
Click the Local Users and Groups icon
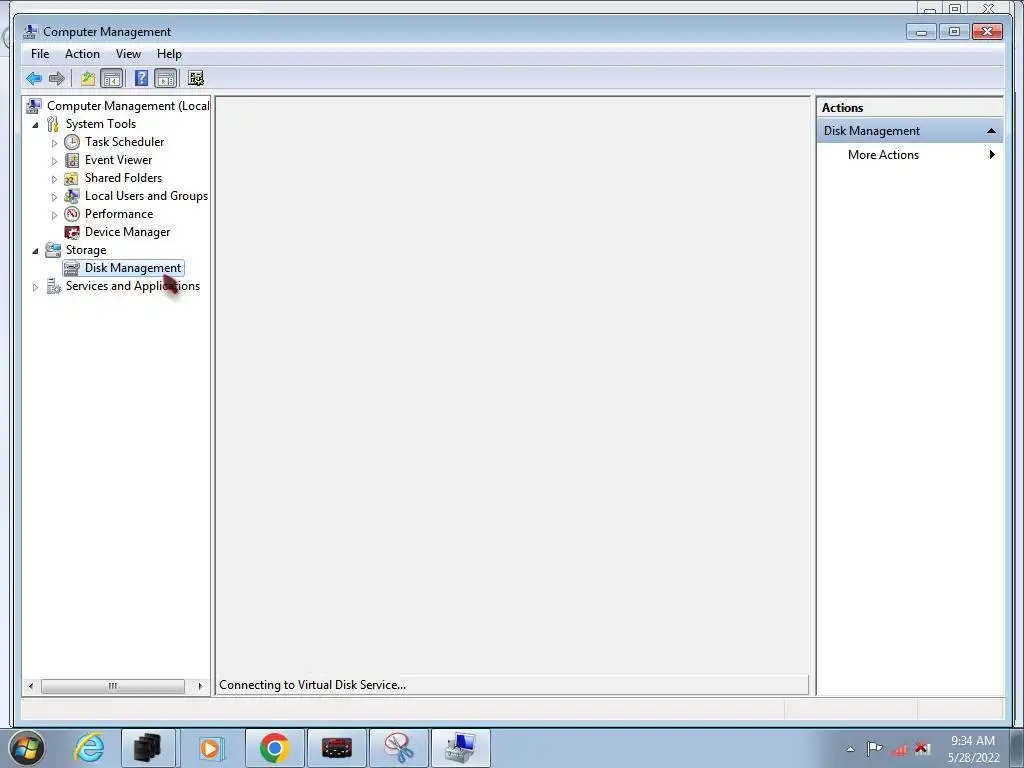(x=72, y=196)
